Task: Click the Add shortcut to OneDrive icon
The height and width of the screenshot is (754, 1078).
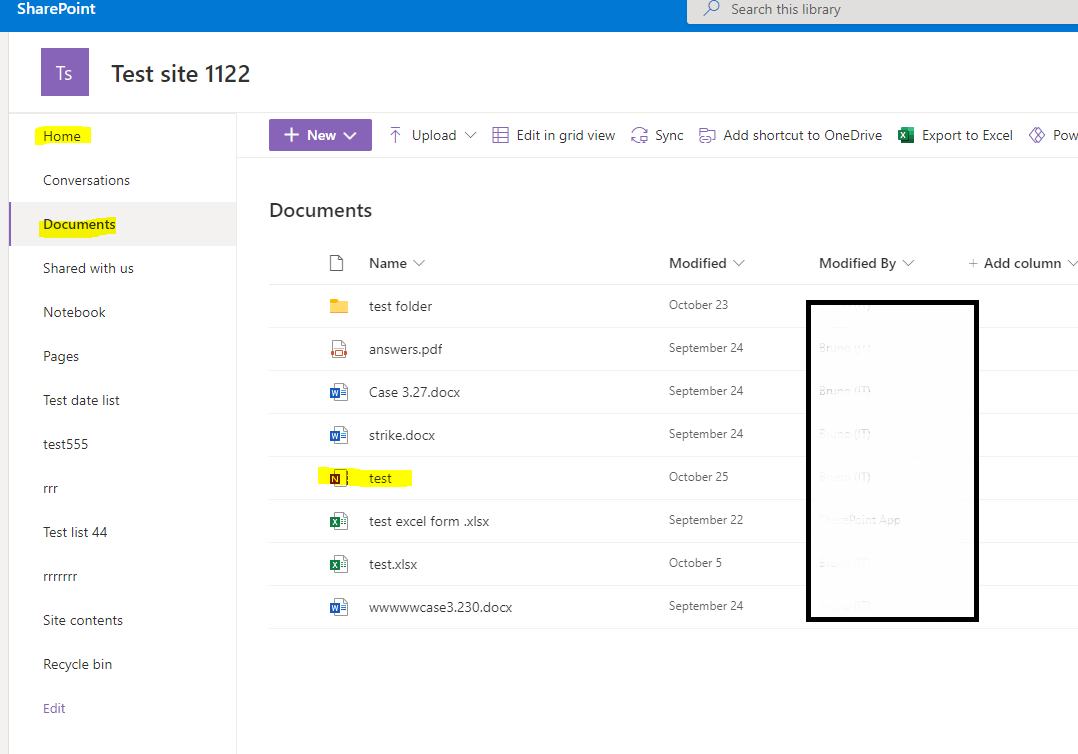Action: (x=707, y=135)
